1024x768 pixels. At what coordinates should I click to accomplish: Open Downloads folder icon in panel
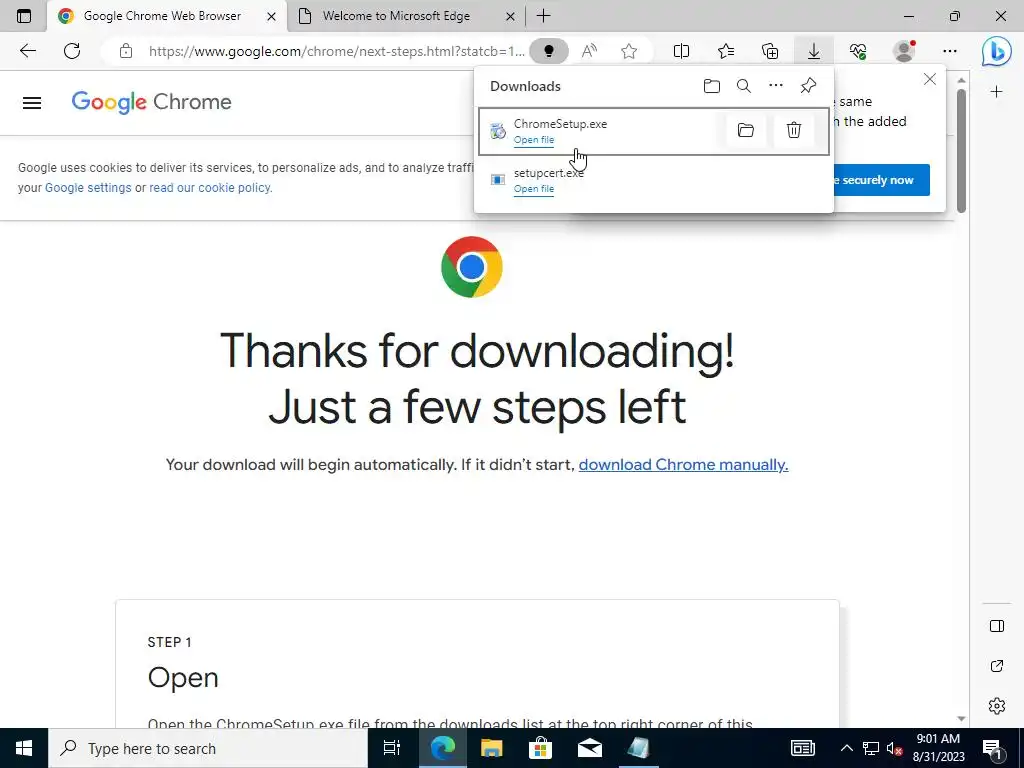(712, 86)
